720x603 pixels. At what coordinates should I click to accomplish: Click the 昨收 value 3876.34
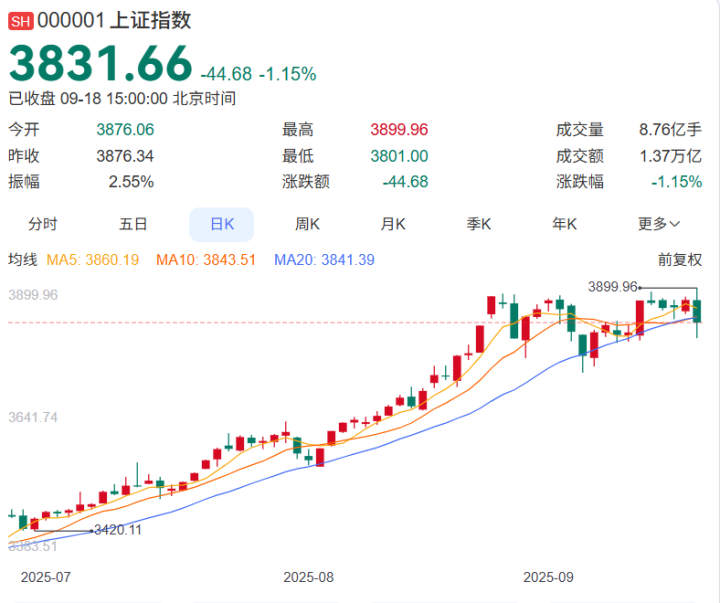pyautogui.click(x=125, y=156)
